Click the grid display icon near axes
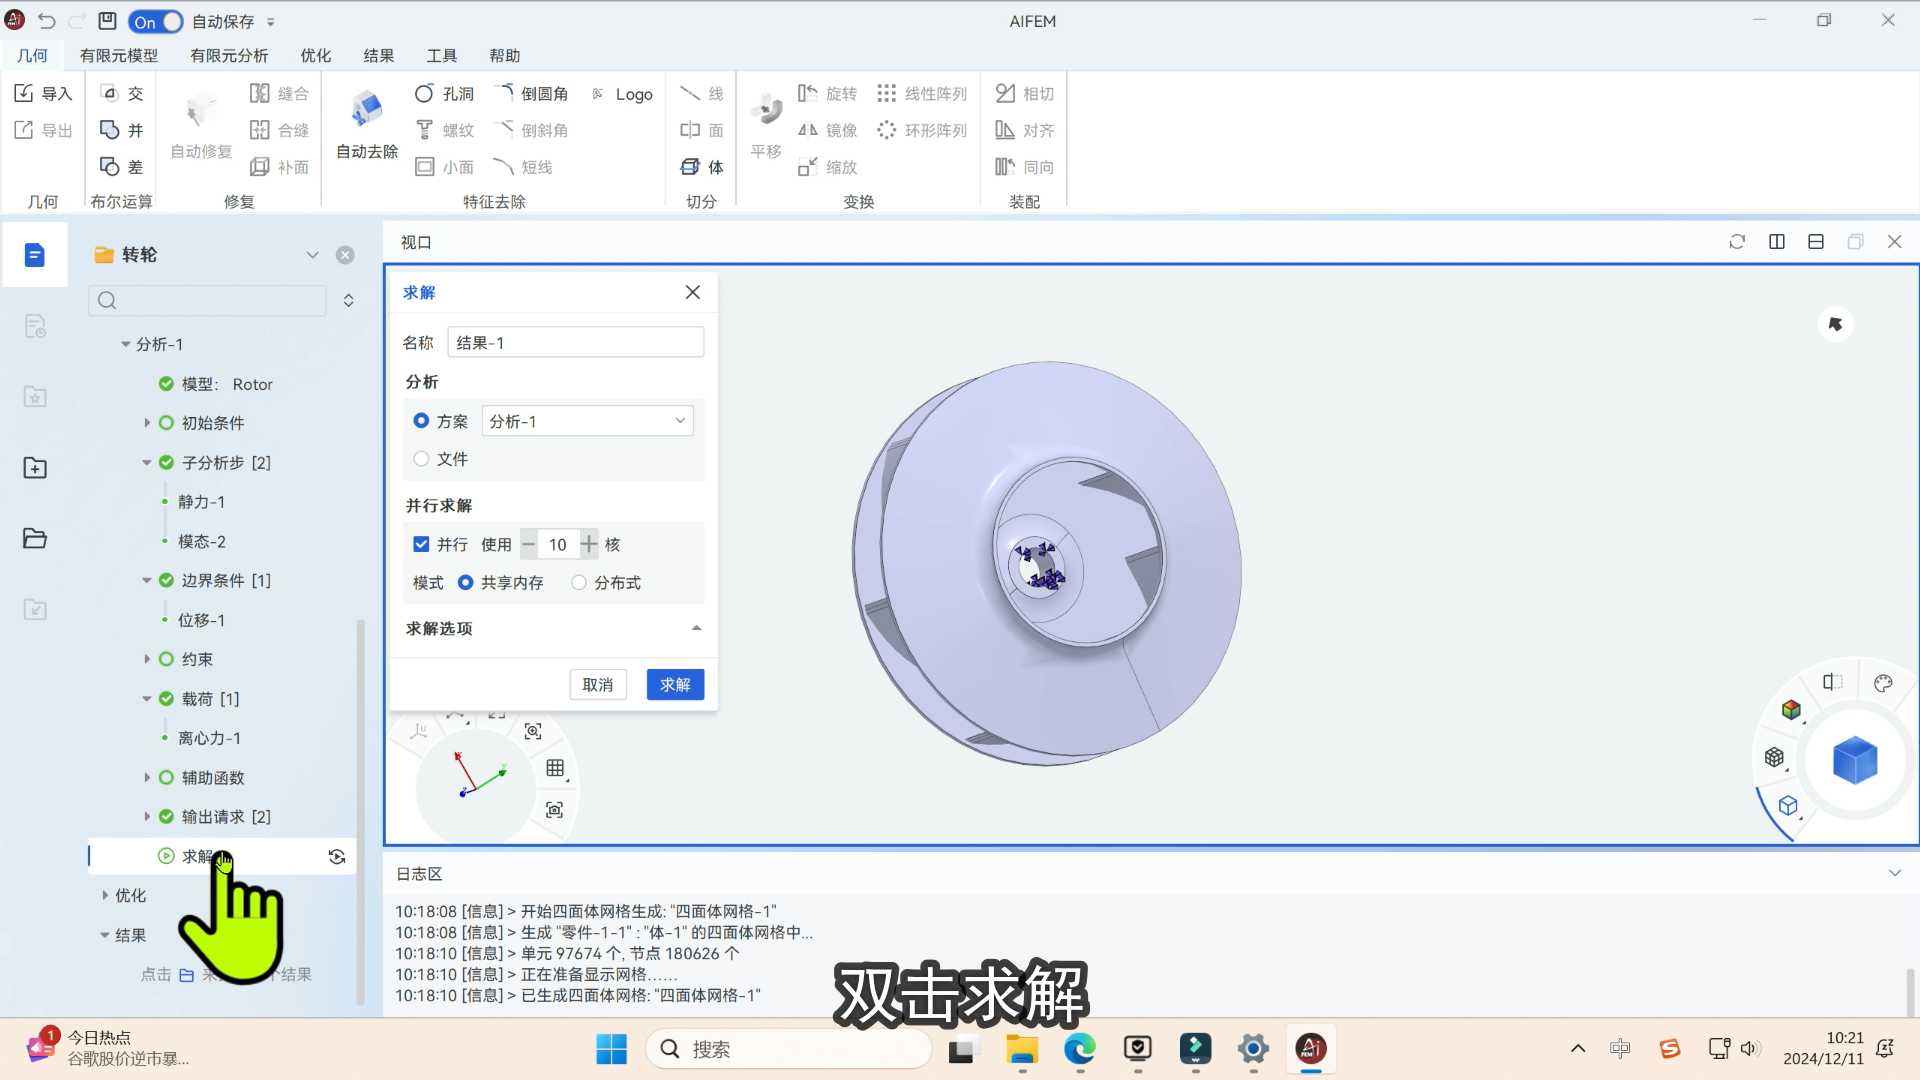The image size is (1920, 1080). coord(555,768)
